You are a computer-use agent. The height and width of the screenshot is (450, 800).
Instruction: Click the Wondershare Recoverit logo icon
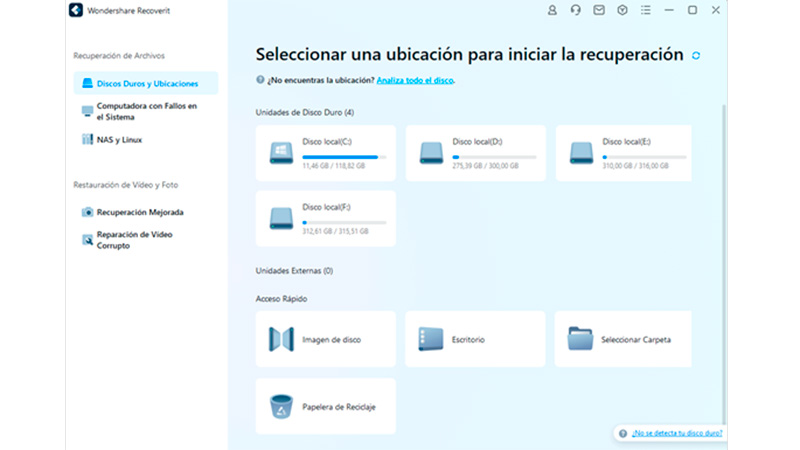tap(75, 10)
